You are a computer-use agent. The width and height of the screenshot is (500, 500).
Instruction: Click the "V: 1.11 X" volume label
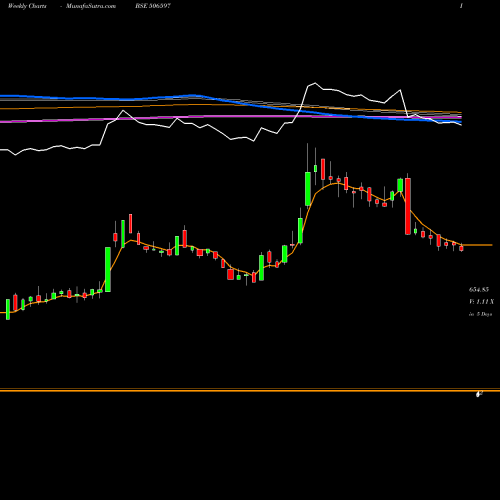click(481, 302)
